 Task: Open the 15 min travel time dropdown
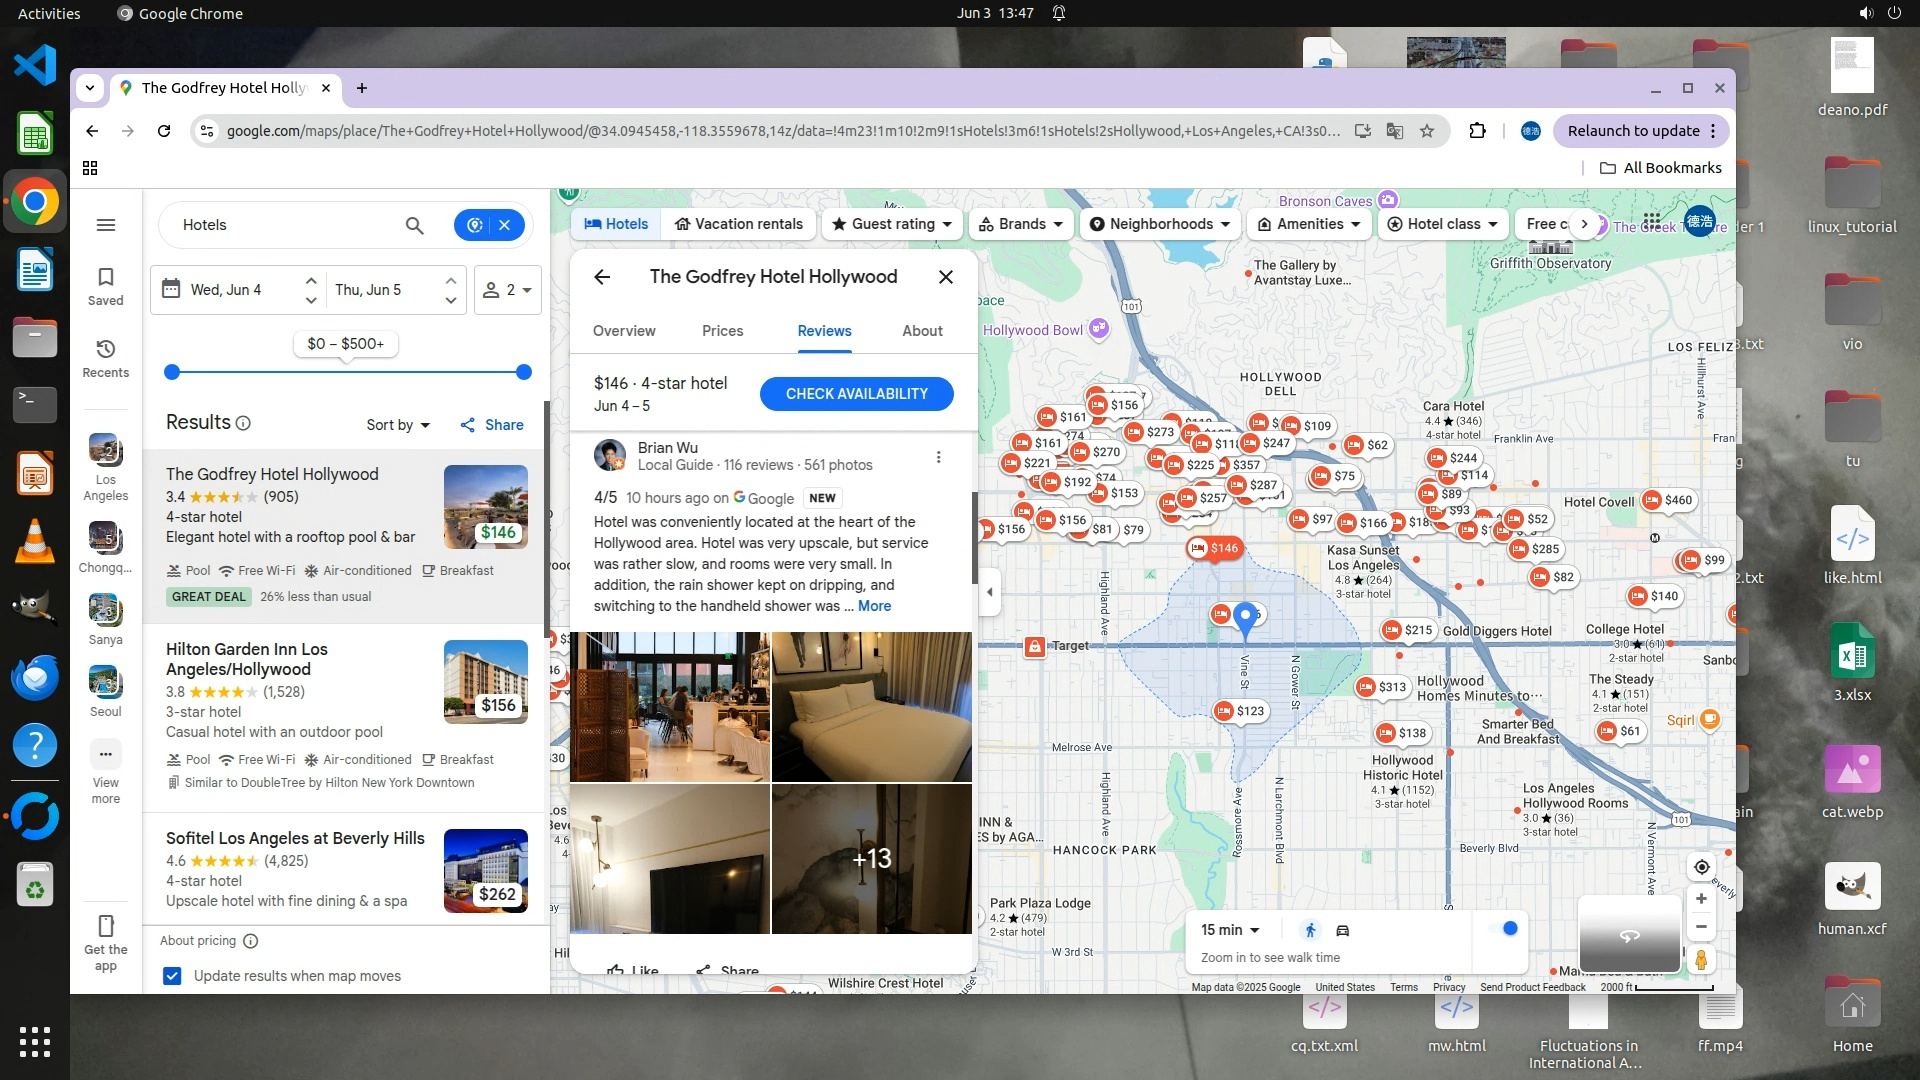1230,930
